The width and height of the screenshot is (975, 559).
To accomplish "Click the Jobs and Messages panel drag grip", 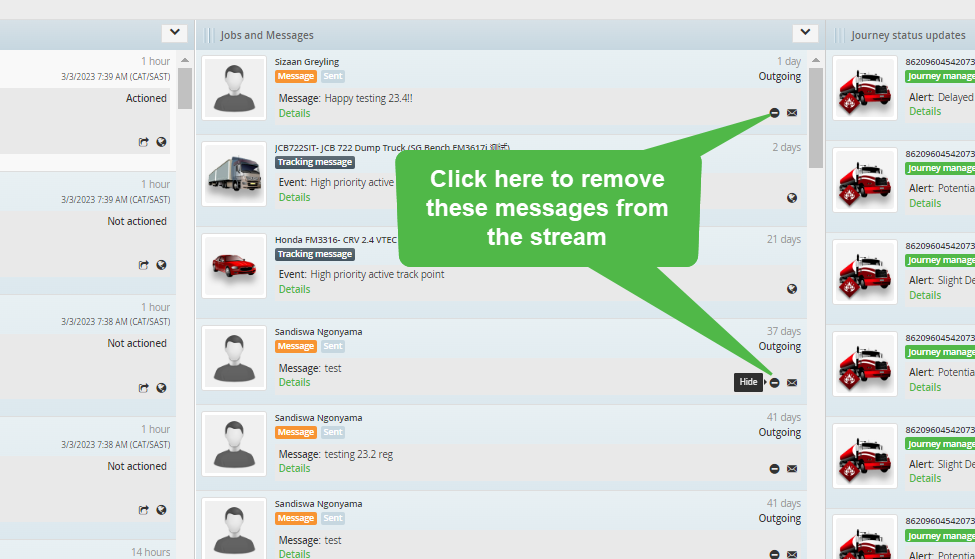I will pyautogui.click(x=209, y=35).
